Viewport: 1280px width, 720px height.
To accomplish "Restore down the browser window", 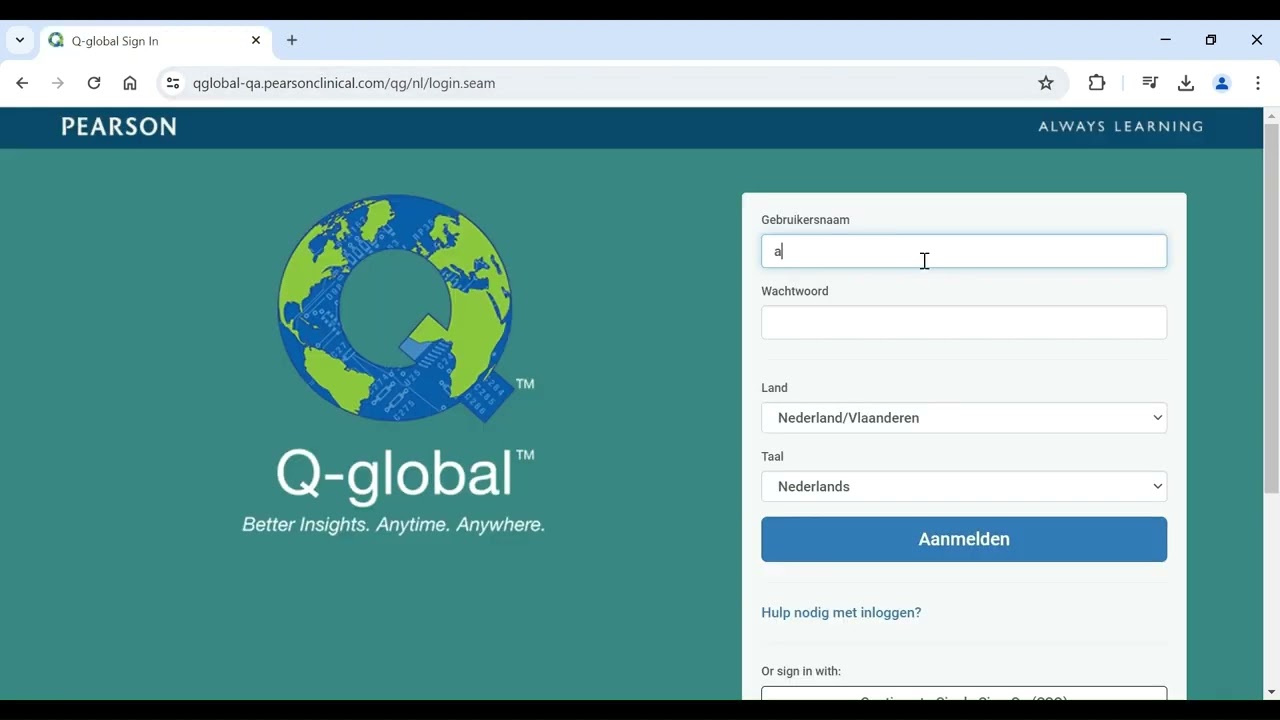I will 1211,41.
